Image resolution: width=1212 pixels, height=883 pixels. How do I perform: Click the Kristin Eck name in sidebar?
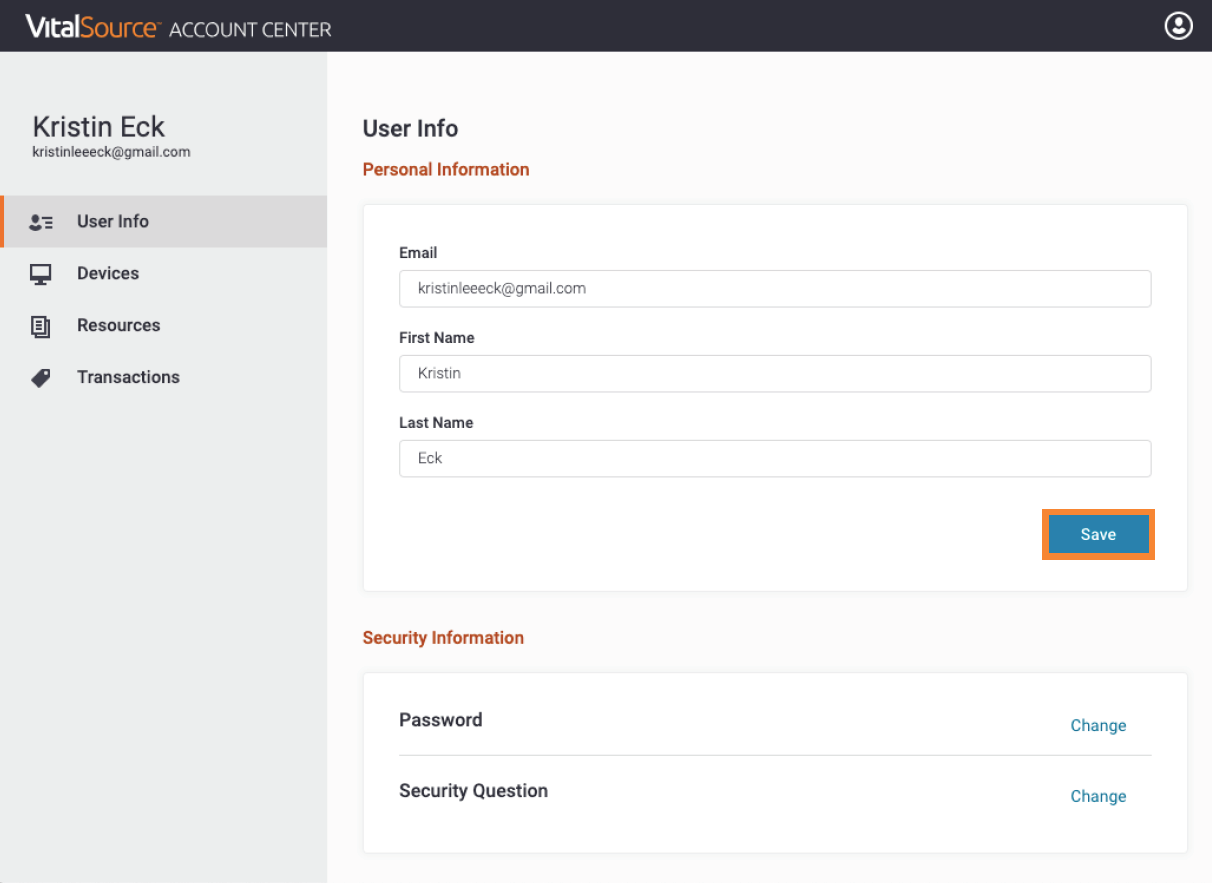99,127
